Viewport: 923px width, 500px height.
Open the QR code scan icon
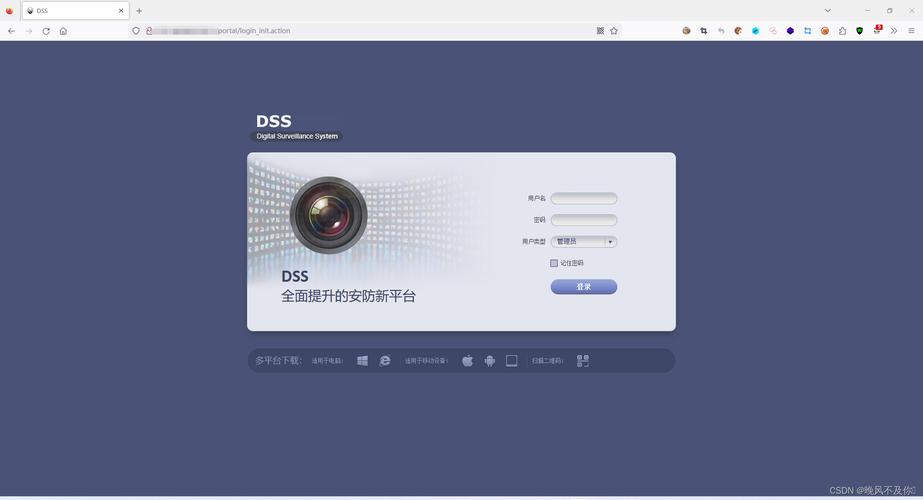pyautogui.click(x=583, y=361)
